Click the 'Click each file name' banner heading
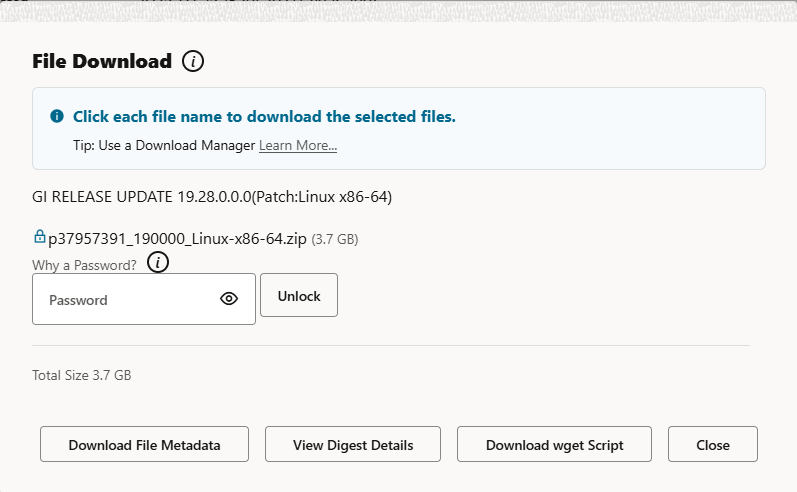797x492 pixels. click(264, 116)
